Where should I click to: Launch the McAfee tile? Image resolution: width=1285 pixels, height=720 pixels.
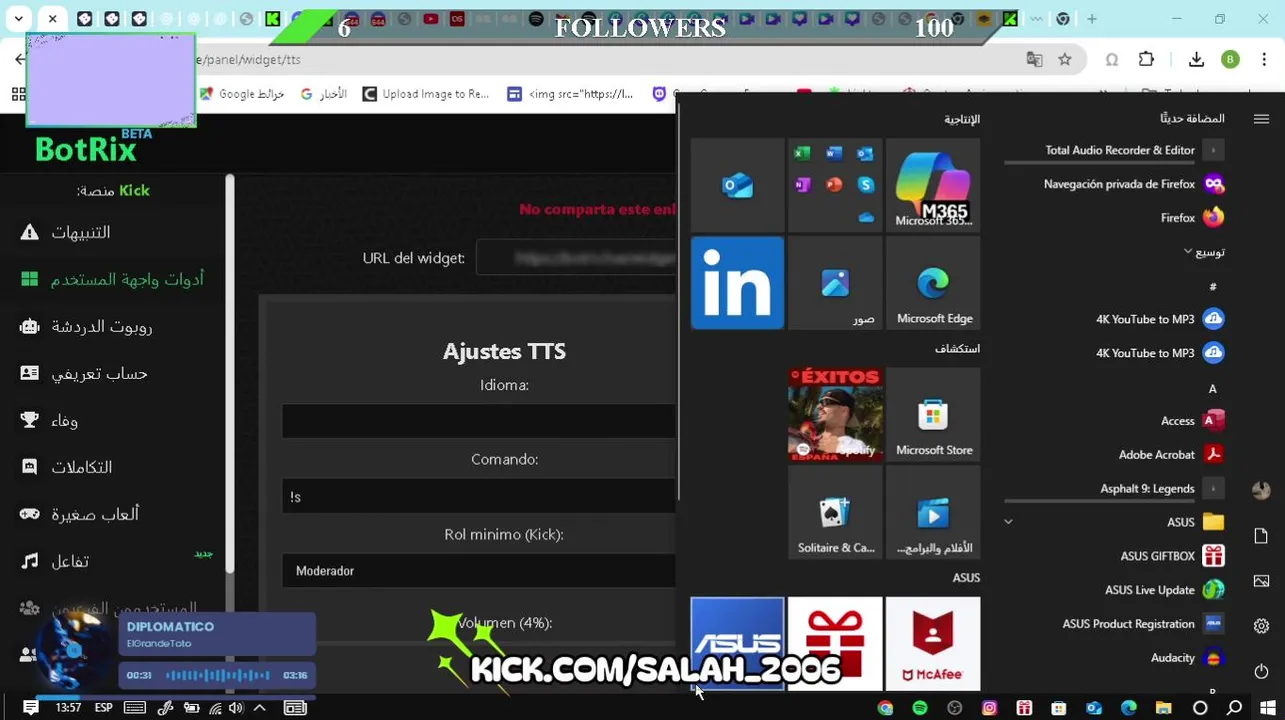933,643
